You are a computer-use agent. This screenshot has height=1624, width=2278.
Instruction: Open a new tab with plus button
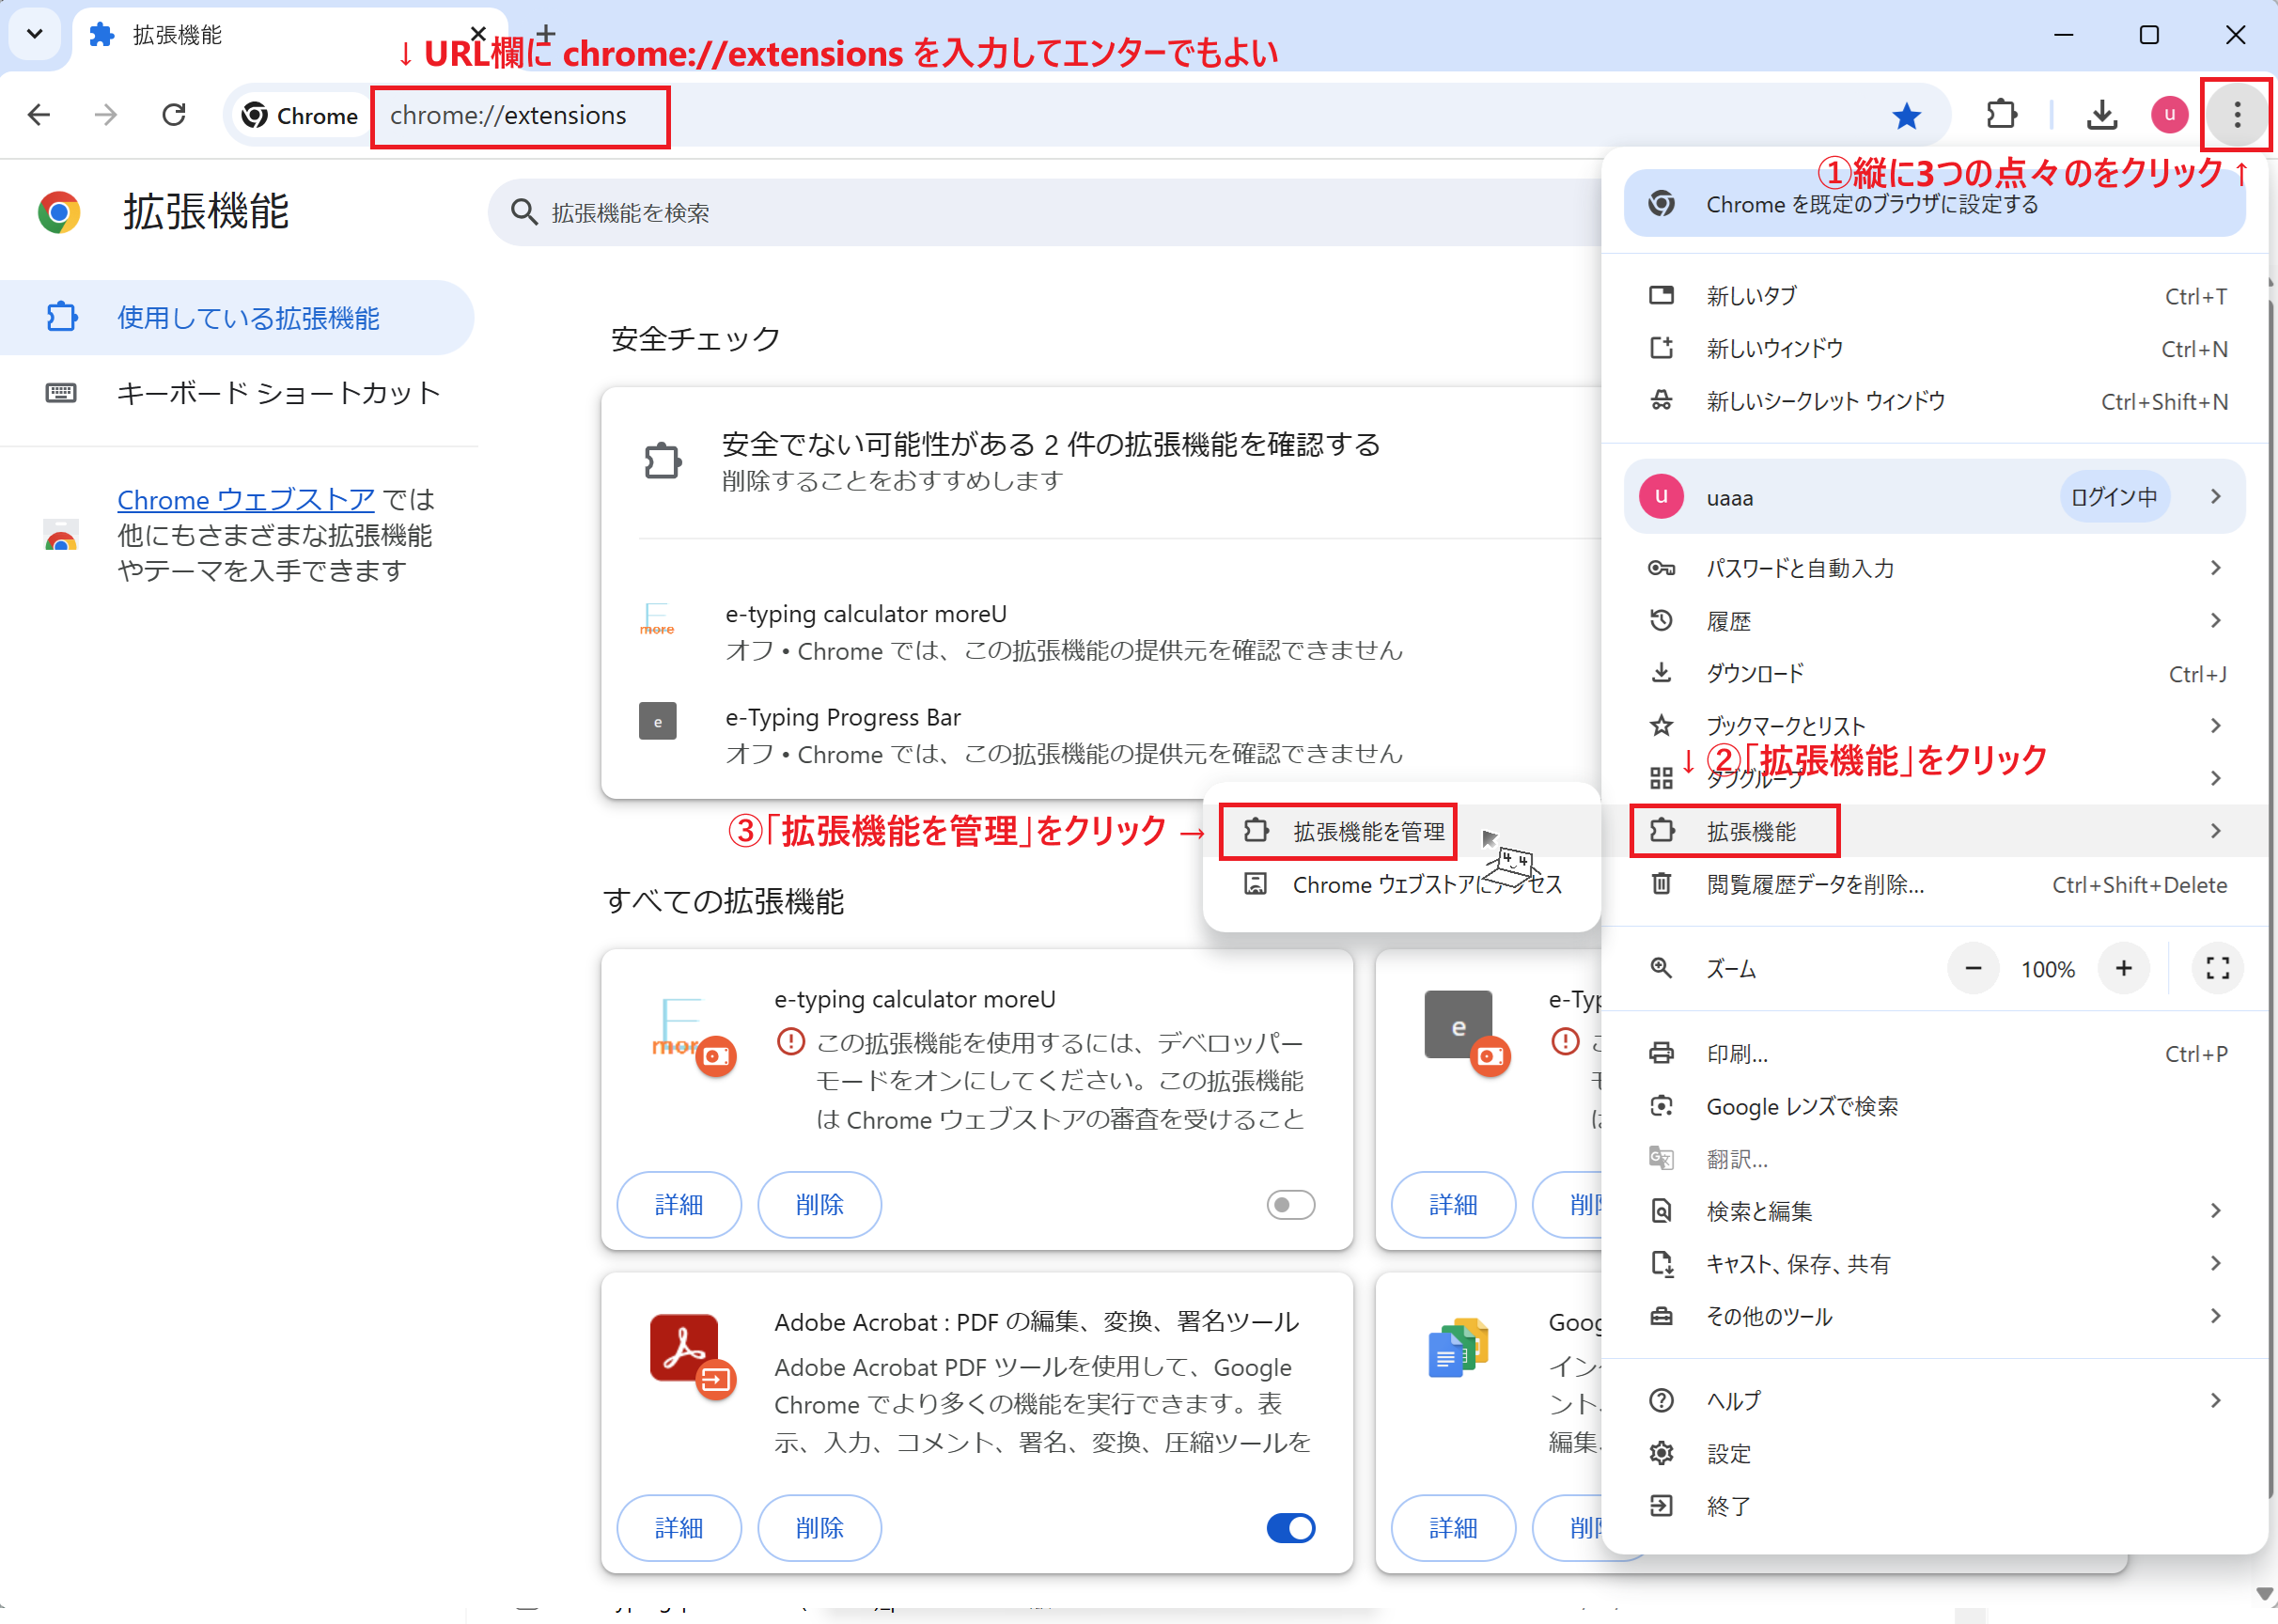click(x=545, y=34)
